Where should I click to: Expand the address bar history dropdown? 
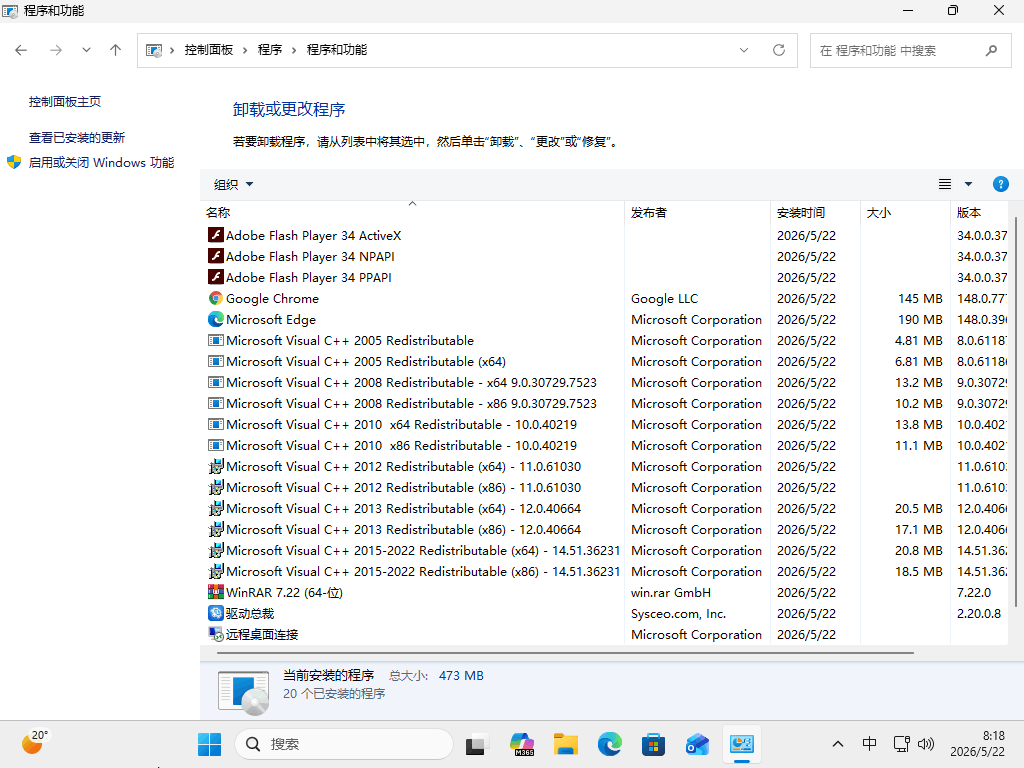click(743, 50)
